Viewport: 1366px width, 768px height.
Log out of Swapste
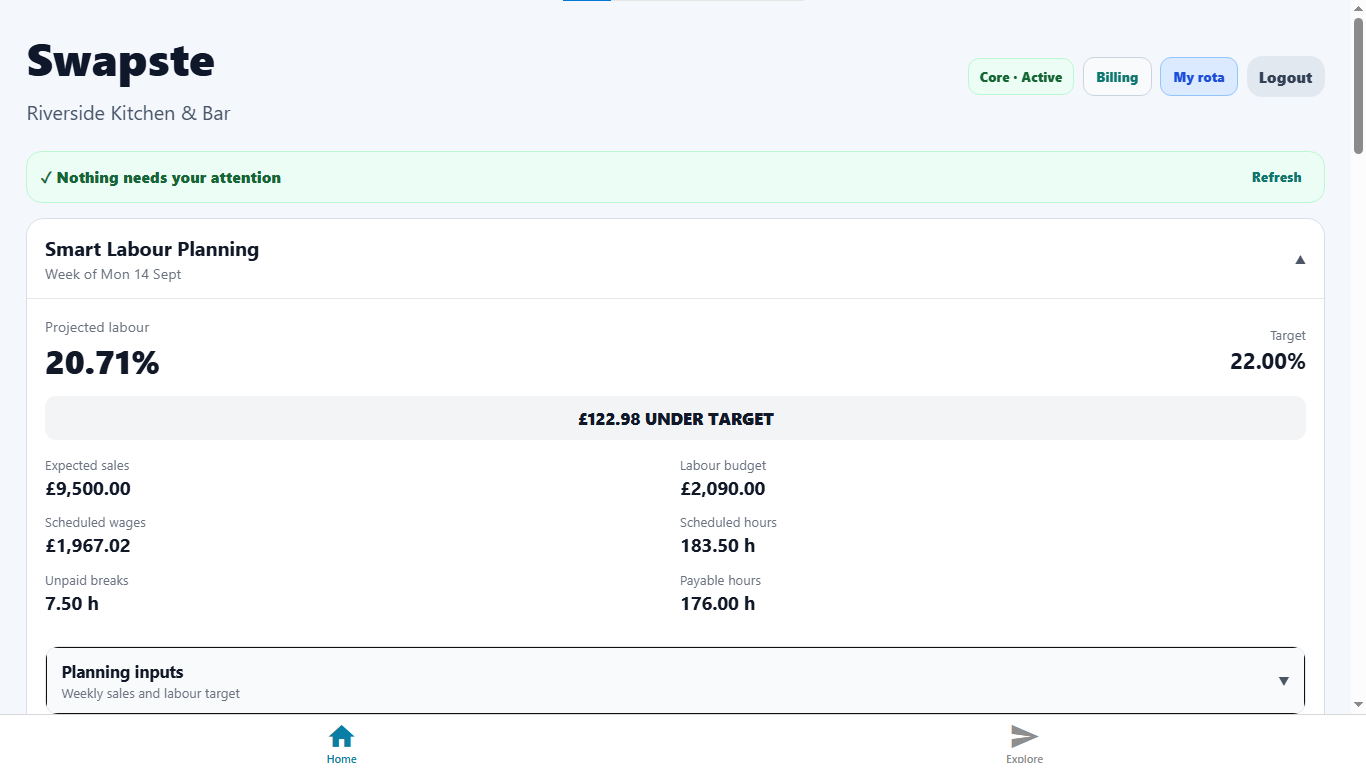1285,77
